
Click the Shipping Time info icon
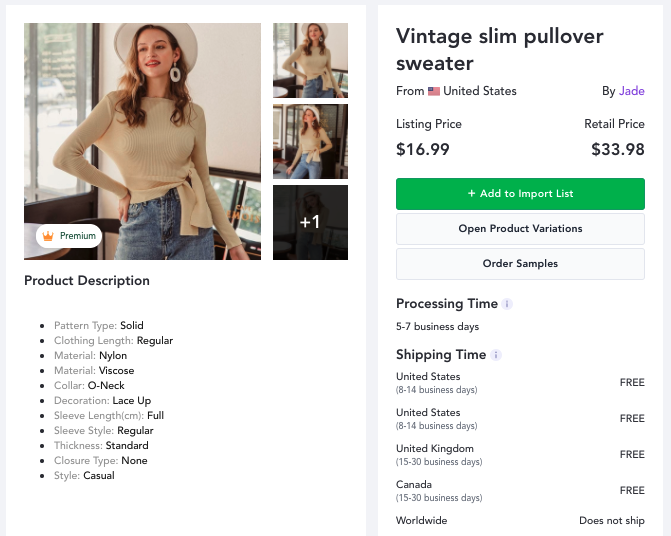coord(496,355)
